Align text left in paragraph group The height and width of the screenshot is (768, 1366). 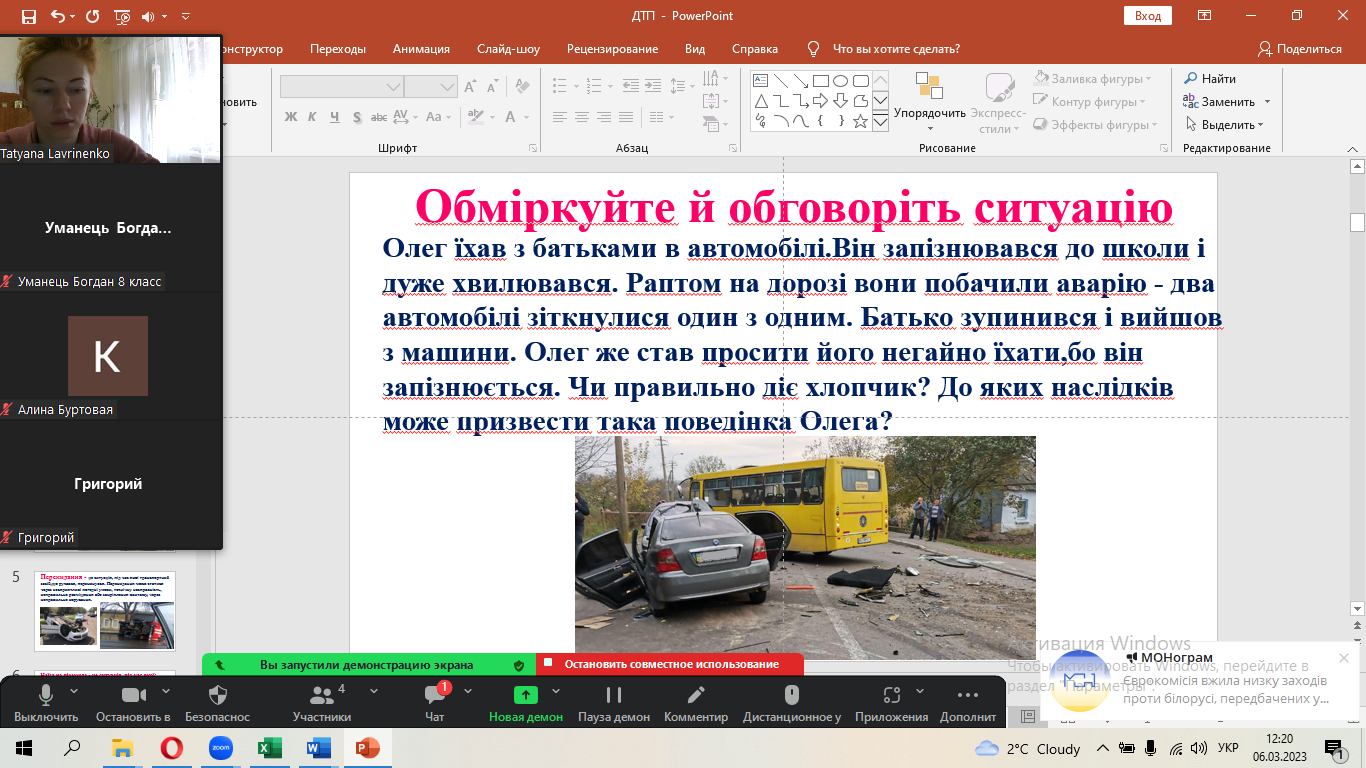click(x=559, y=116)
